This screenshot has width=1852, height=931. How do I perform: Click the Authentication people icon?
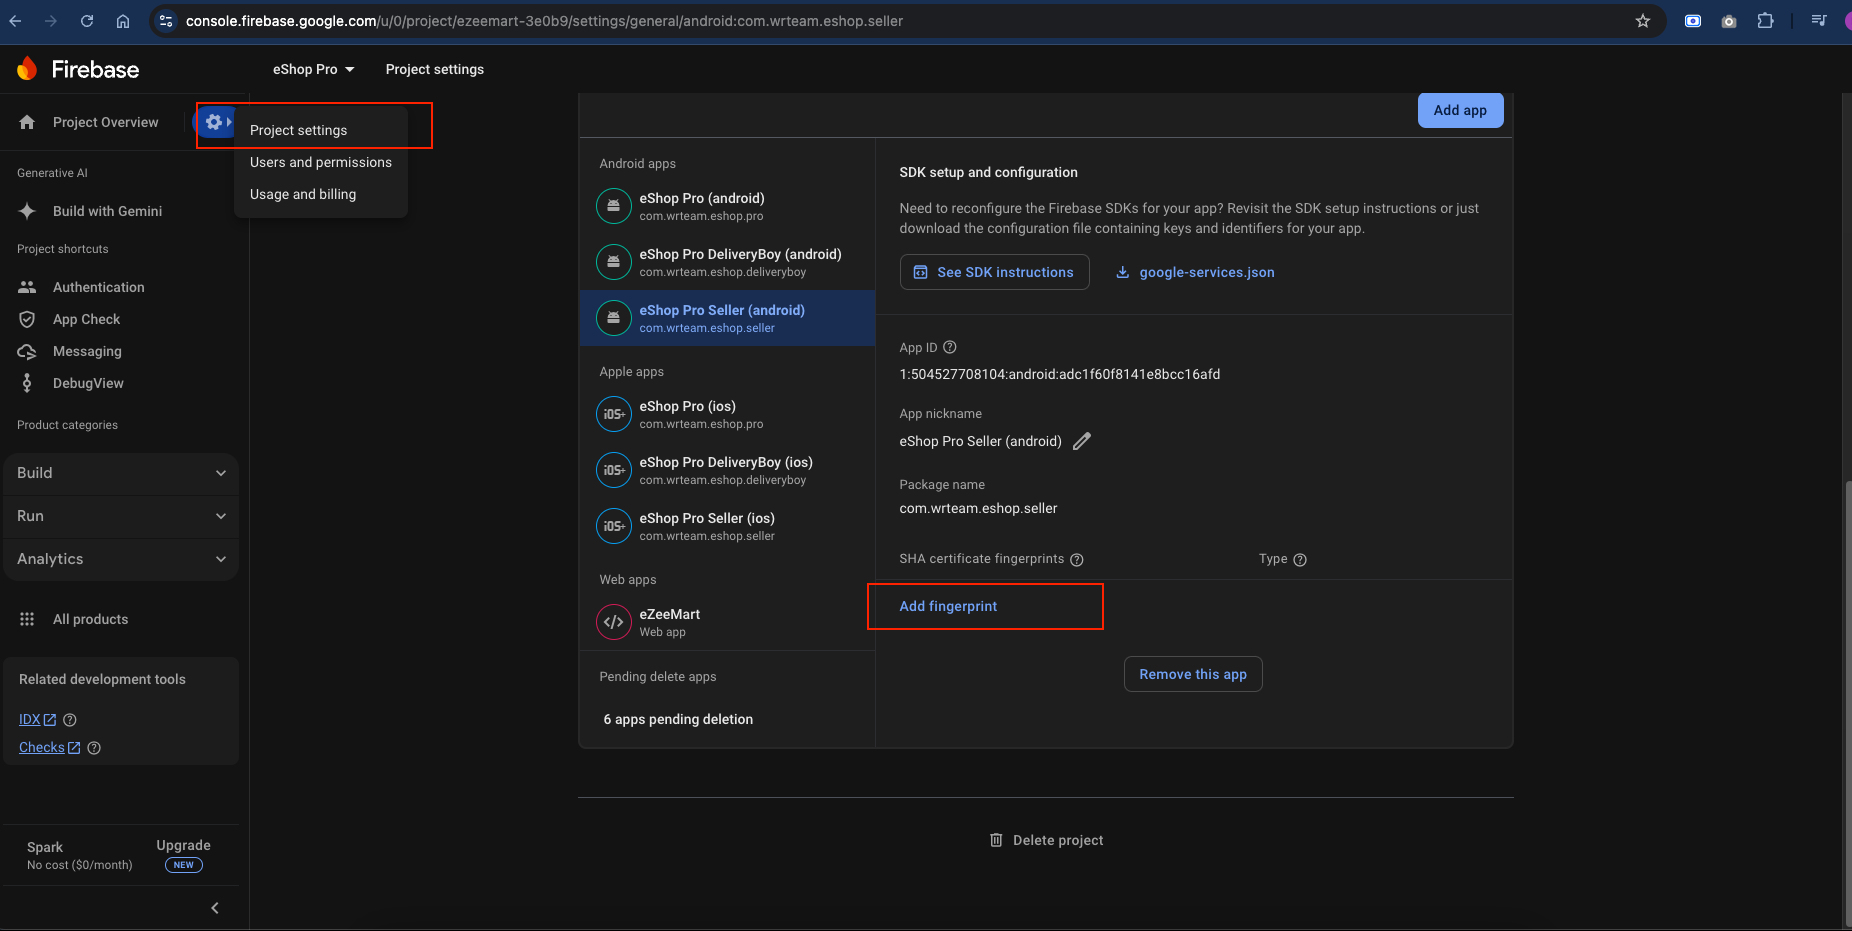coord(27,287)
